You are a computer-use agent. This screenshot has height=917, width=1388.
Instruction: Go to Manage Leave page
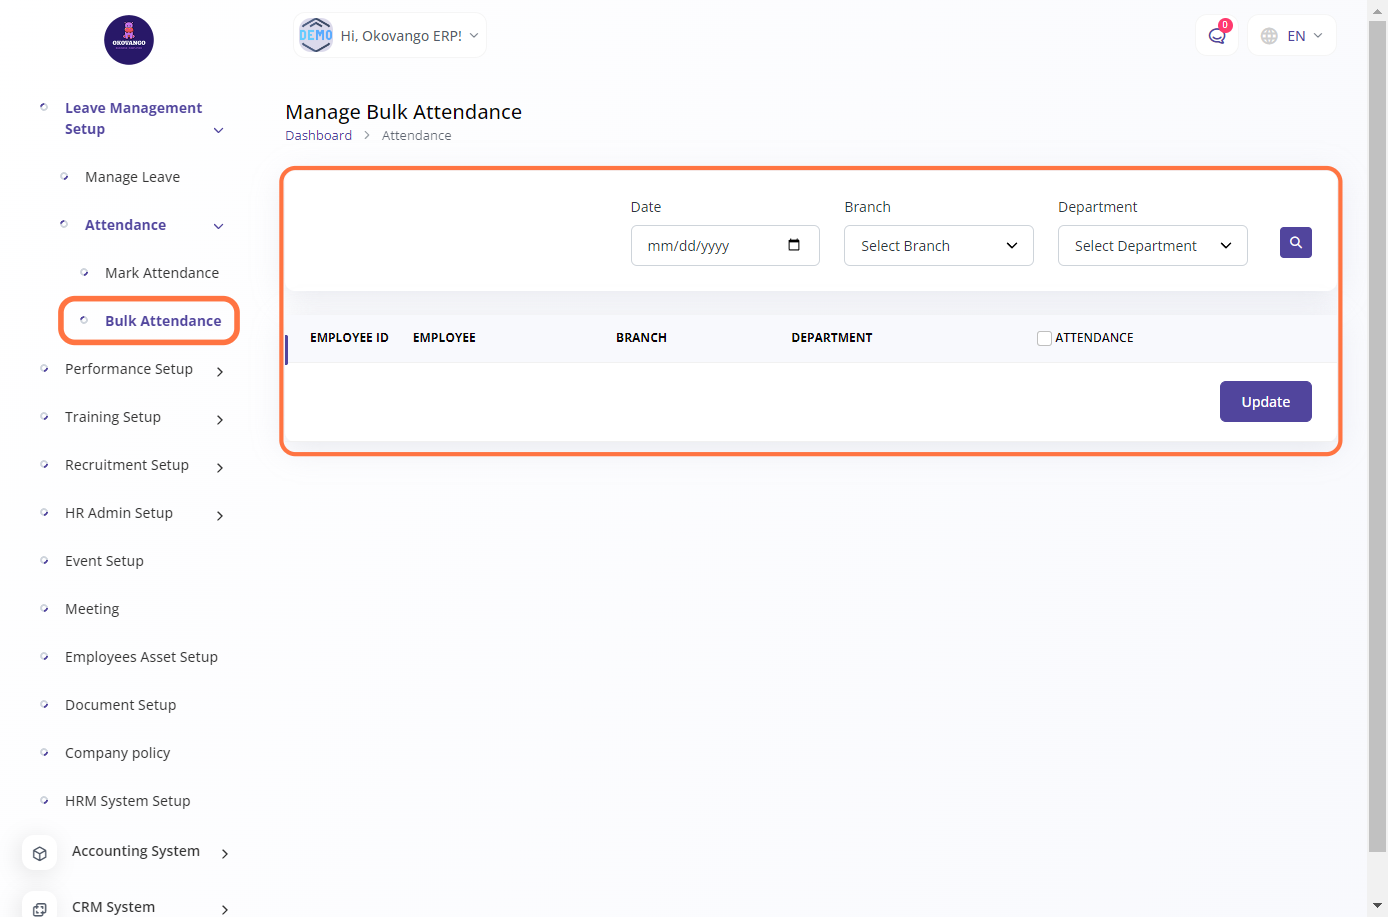coord(132,177)
